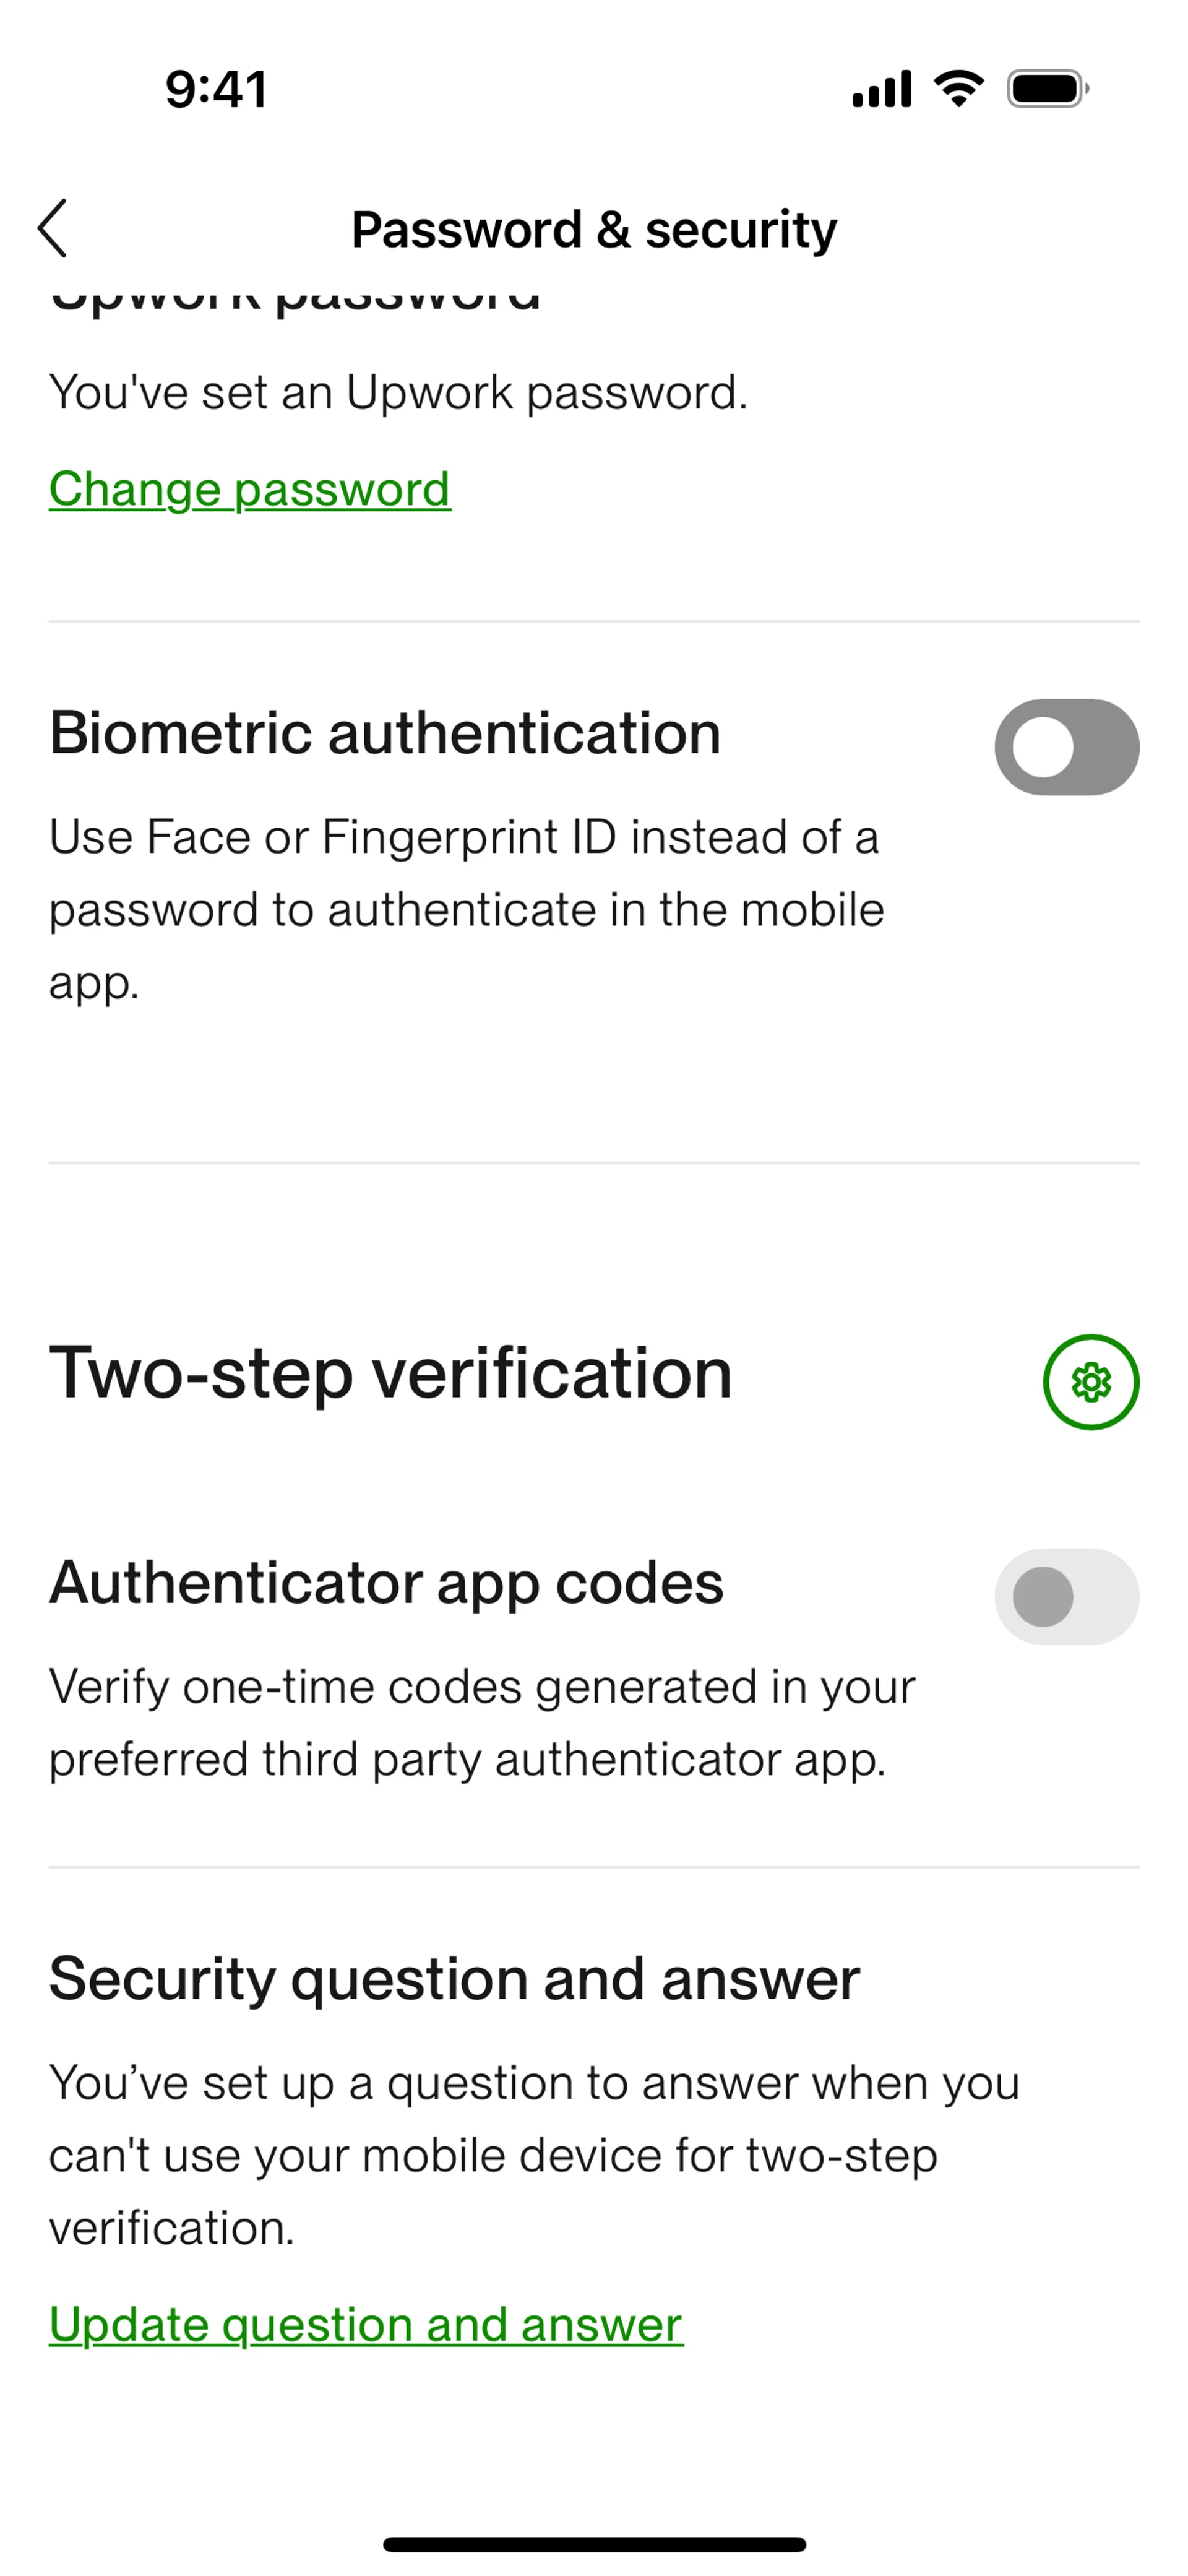Tap "You've set an Upwork password" text
The height and width of the screenshot is (2576, 1188).
point(398,392)
